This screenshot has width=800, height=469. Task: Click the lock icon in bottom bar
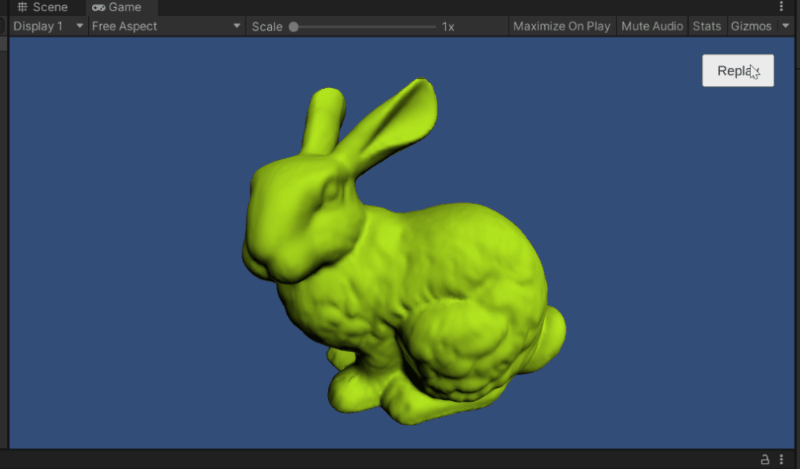coord(765,459)
